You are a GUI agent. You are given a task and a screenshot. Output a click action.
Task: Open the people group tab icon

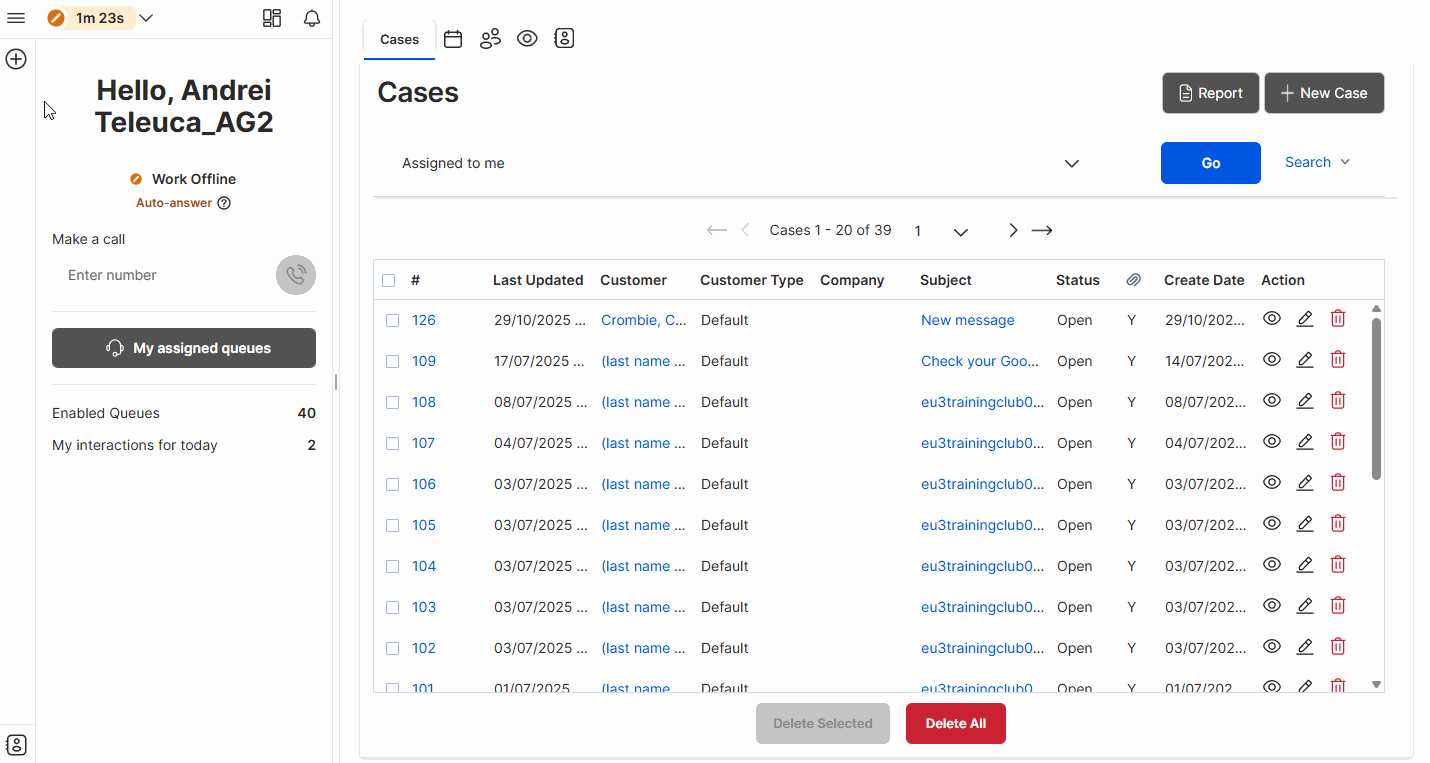(x=490, y=39)
